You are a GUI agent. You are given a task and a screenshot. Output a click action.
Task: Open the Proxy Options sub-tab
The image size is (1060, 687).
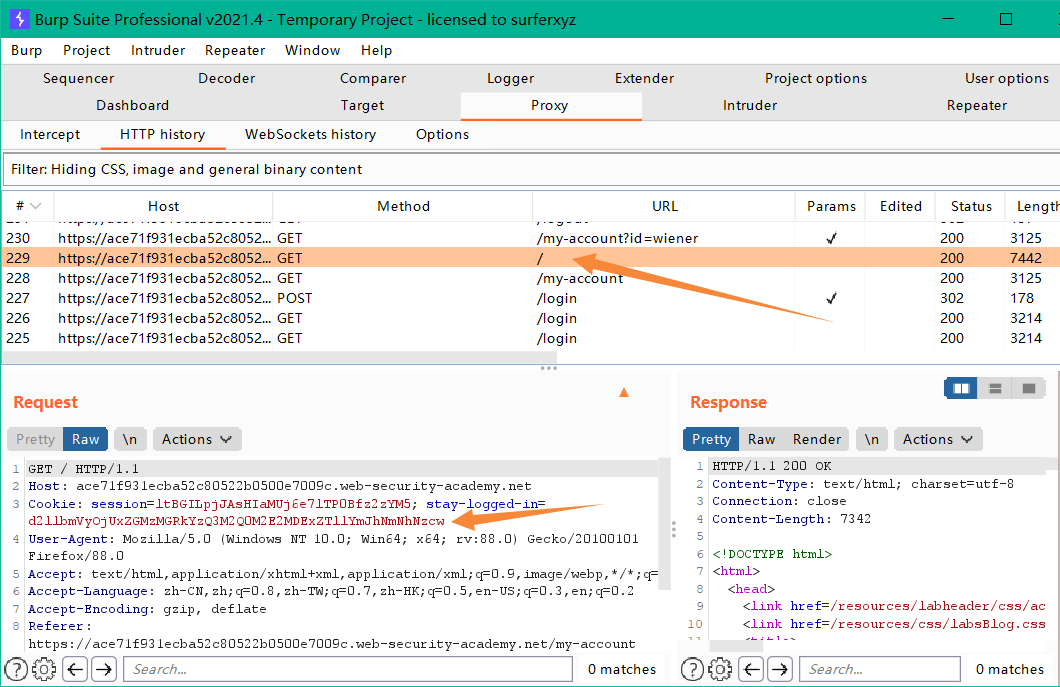[x=442, y=134]
